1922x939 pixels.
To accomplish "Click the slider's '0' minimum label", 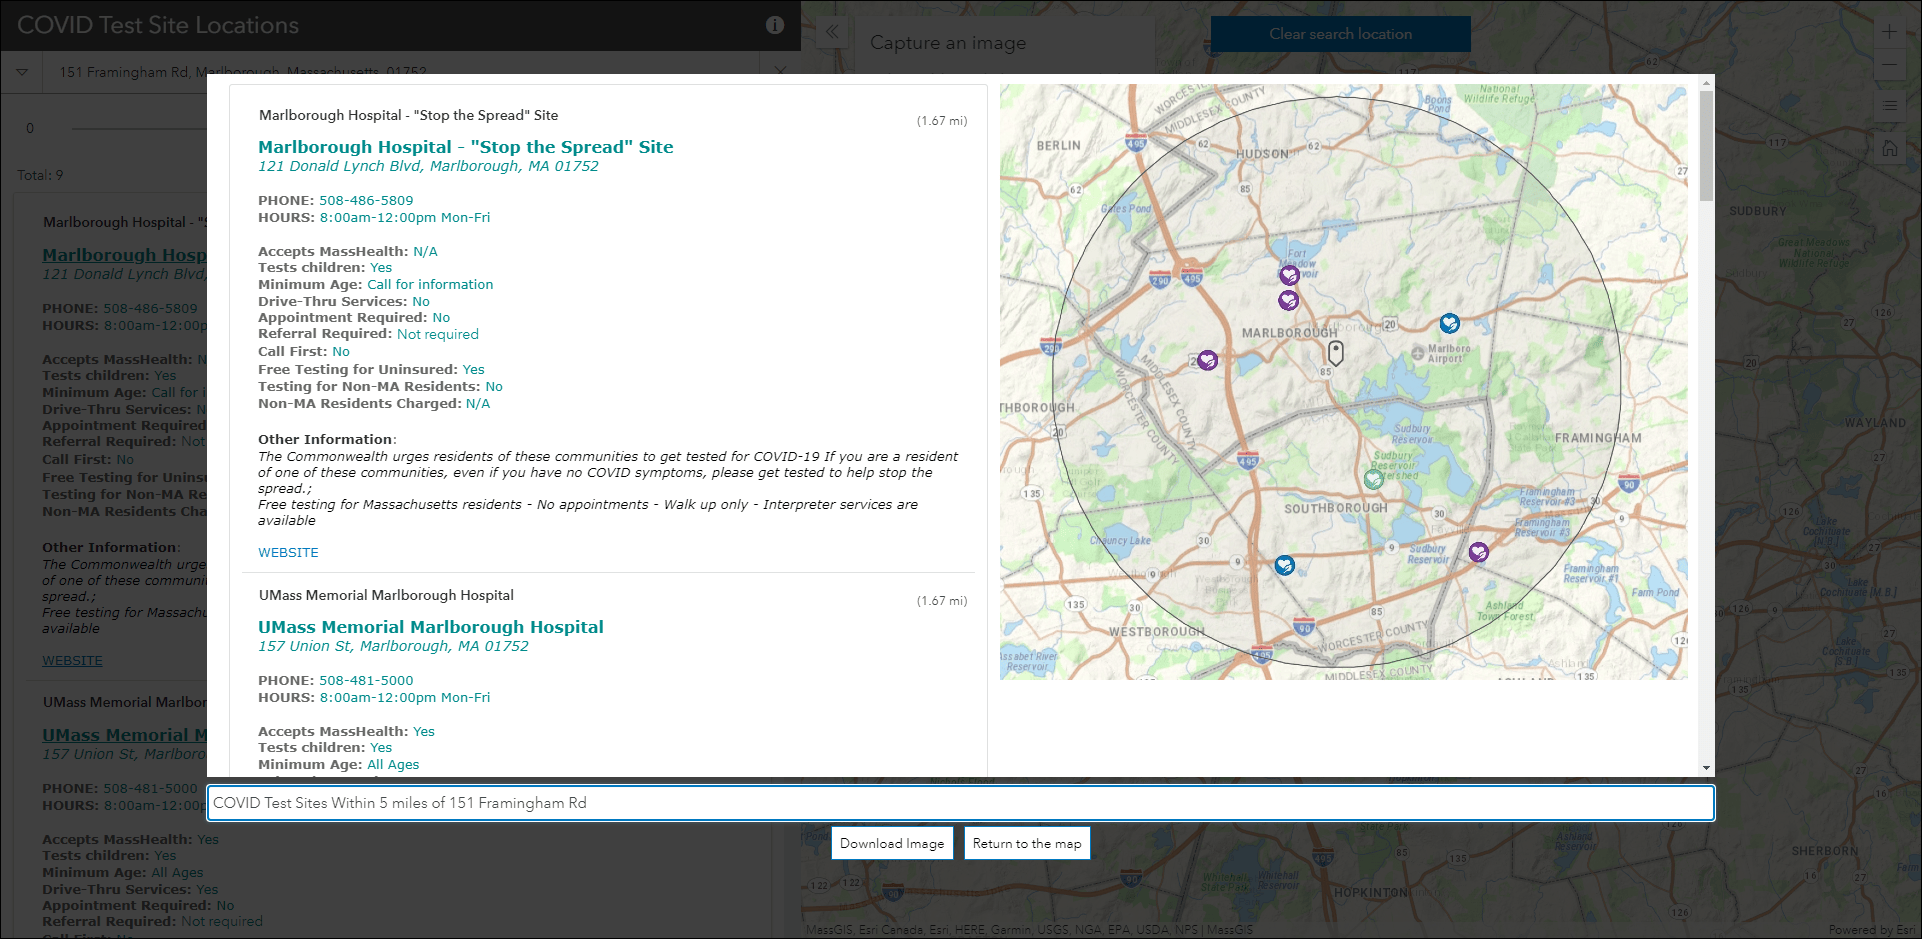I will (x=30, y=128).
